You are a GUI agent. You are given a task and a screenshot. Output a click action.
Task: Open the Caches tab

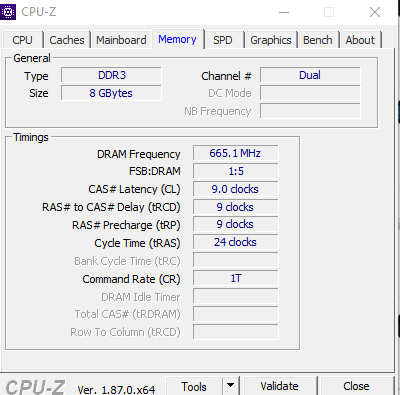pos(67,40)
